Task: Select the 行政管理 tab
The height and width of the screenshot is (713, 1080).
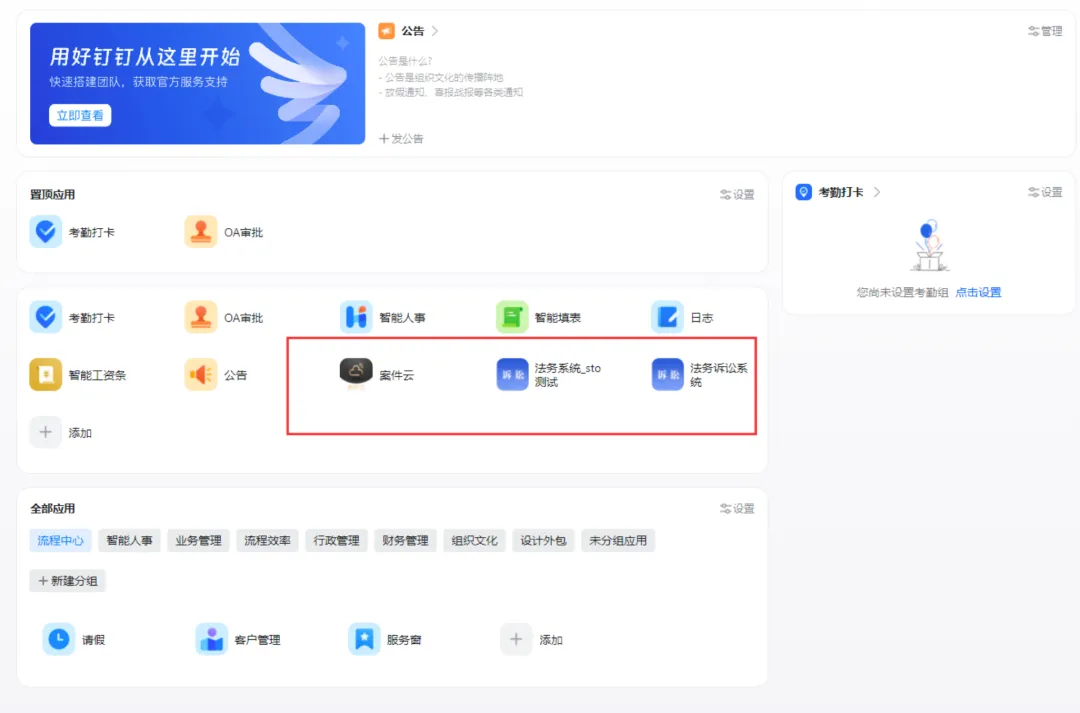Action: pyautogui.click(x=336, y=541)
